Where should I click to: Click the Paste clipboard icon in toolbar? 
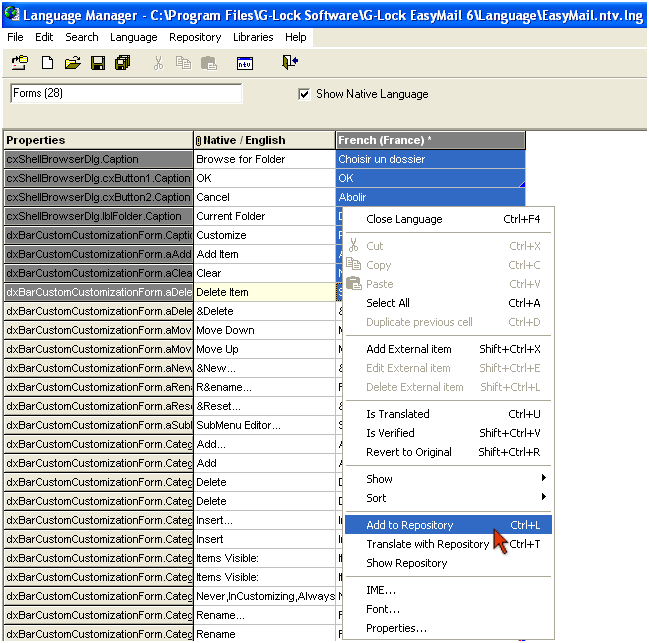point(209,63)
